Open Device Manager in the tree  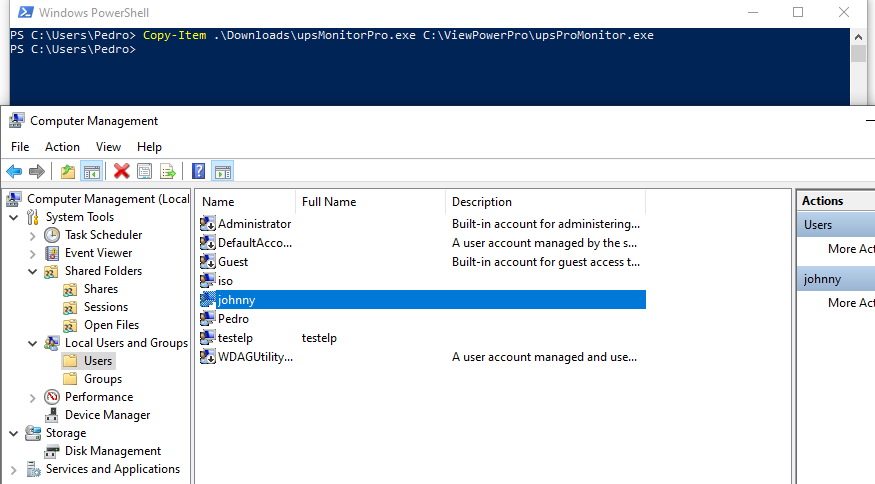pyautogui.click(x=107, y=415)
